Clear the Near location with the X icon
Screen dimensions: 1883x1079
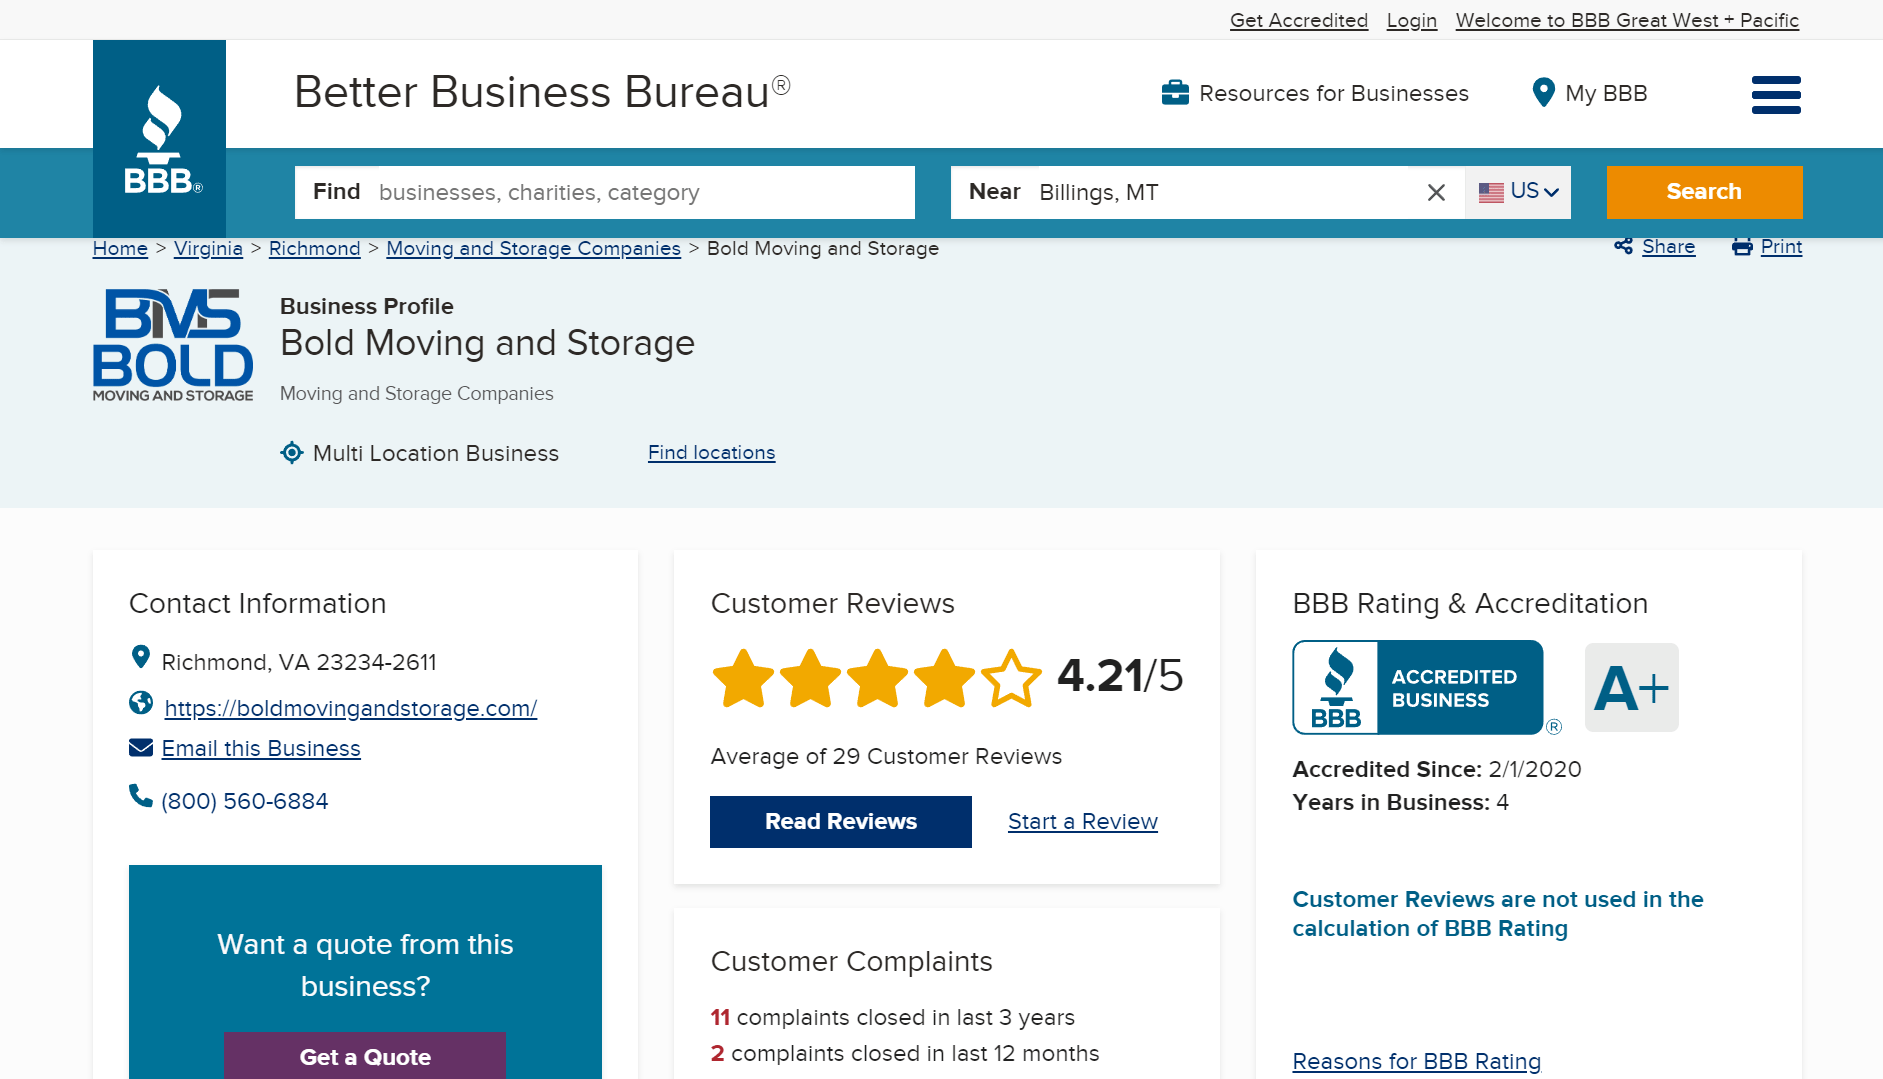(1436, 192)
